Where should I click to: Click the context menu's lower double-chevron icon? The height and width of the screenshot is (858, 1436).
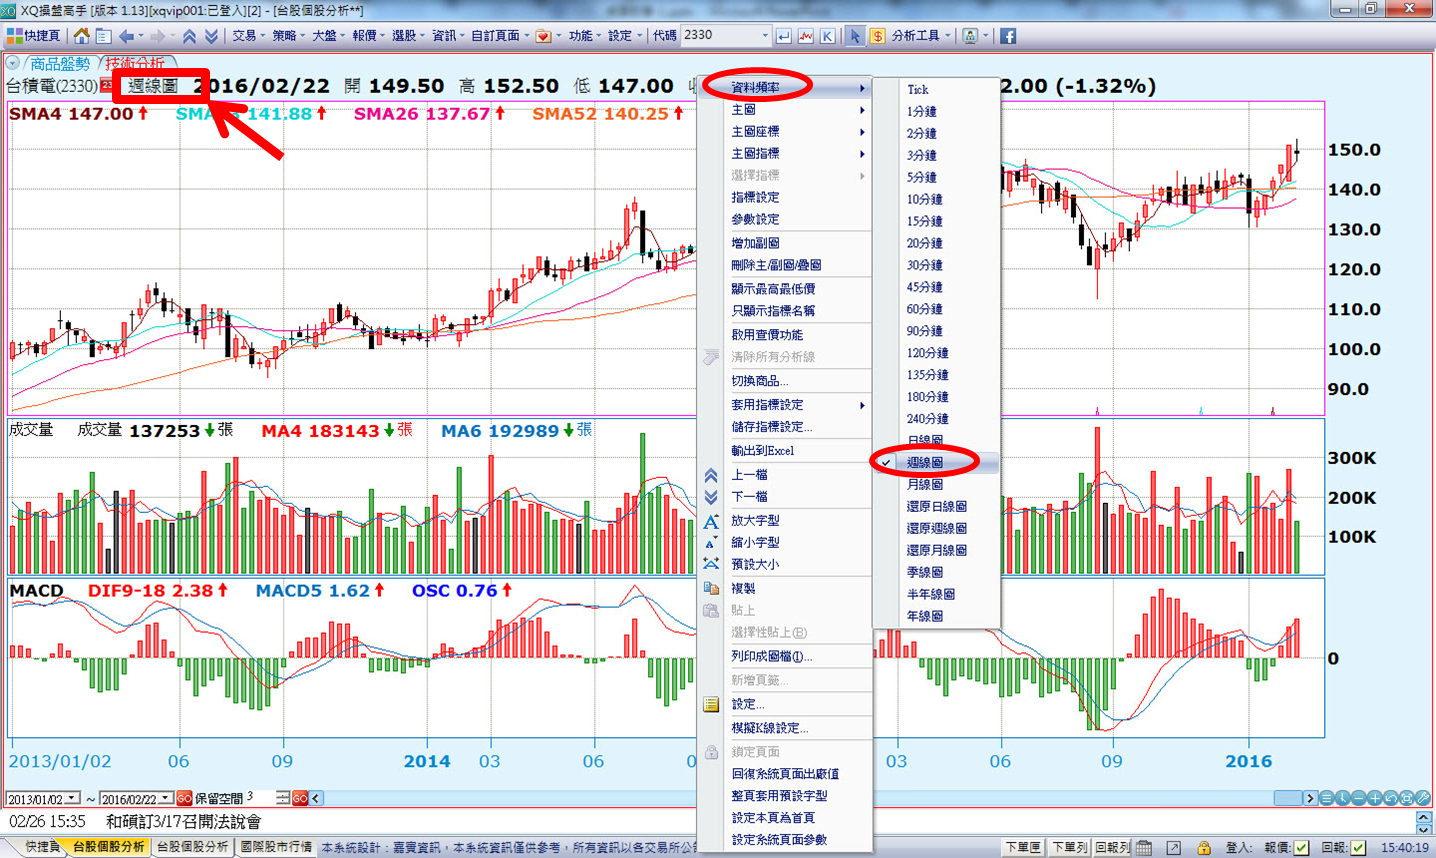click(x=711, y=497)
